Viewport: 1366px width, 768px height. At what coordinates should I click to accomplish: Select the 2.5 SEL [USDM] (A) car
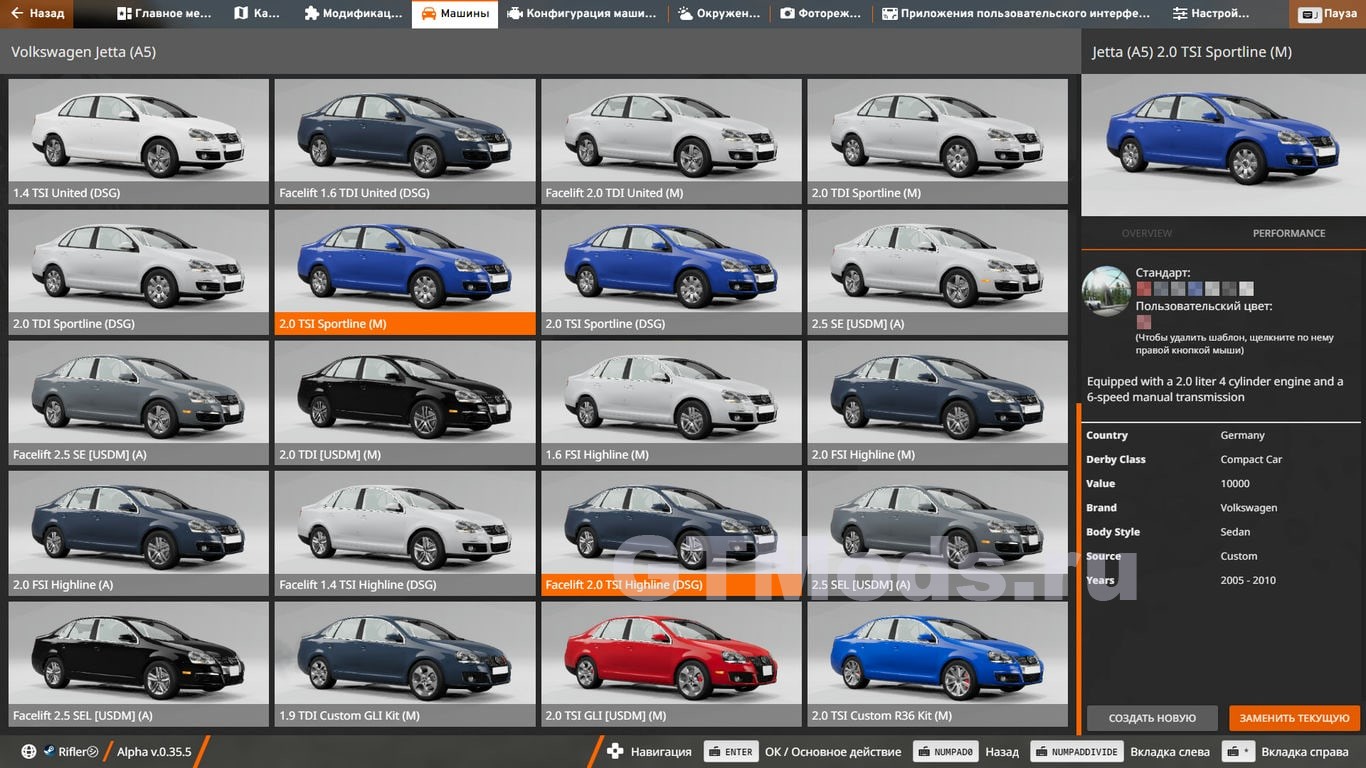938,533
